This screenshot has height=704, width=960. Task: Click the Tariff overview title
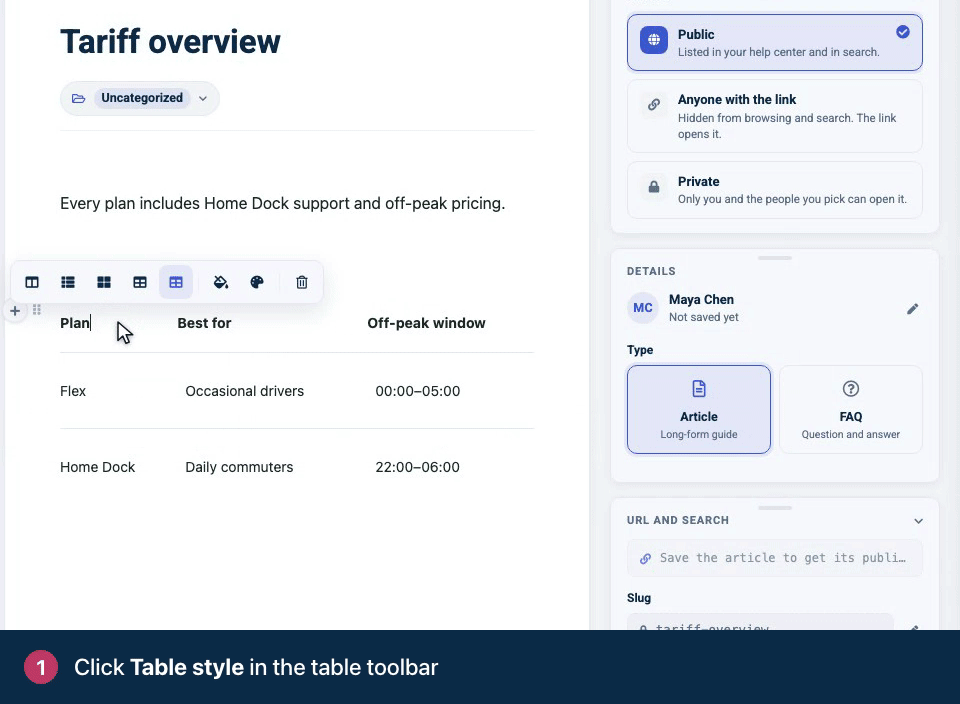coord(170,42)
